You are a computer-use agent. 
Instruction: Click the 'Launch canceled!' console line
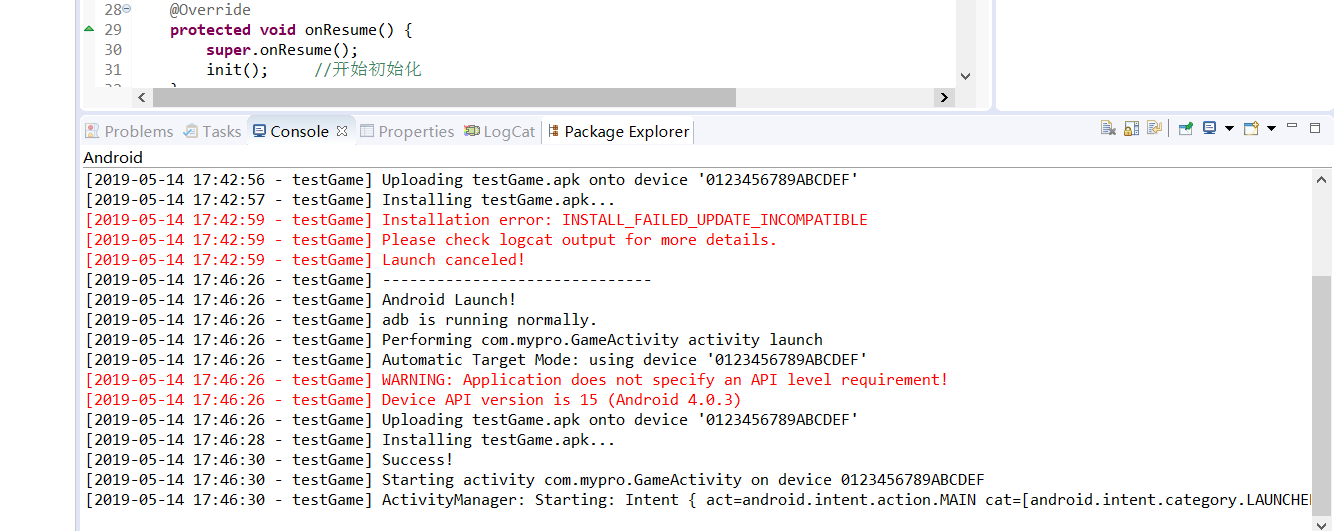coord(305,260)
